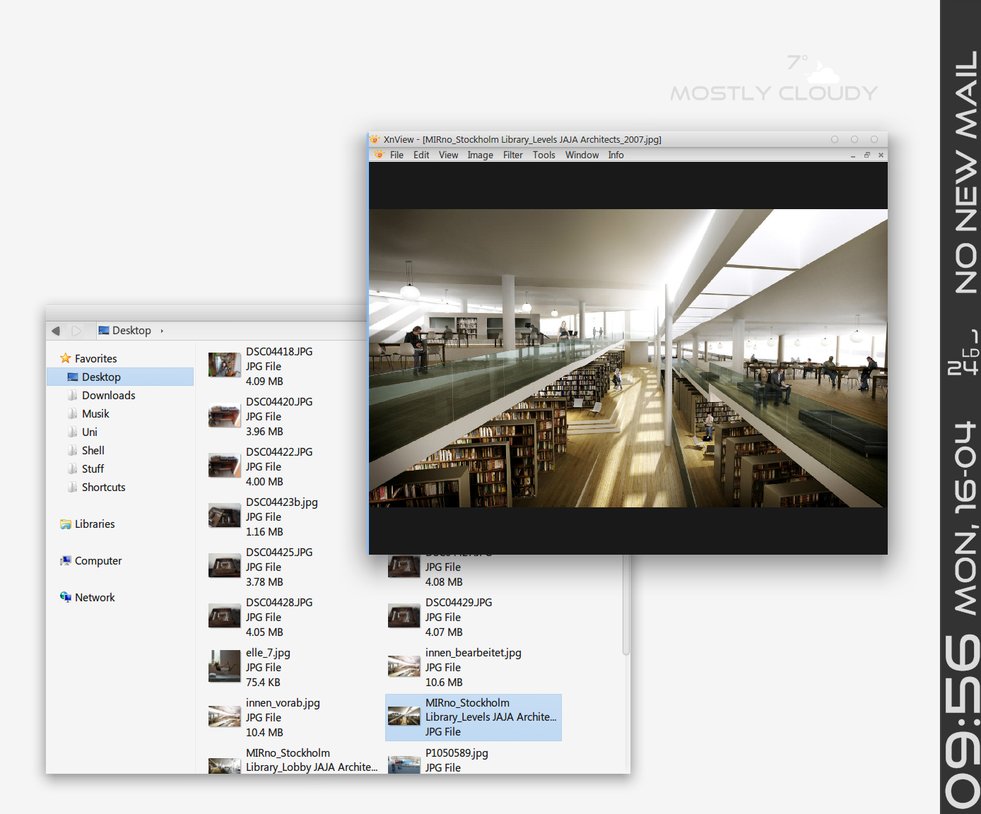Select the Libraries icon in navigation pane
The width and height of the screenshot is (981, 814).
[x=65, y=524]
